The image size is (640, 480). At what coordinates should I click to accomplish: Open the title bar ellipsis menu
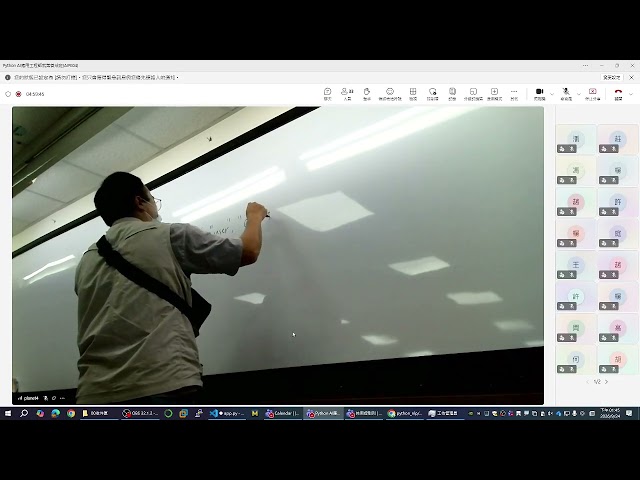pyautogui.click(x=585, y=65)
